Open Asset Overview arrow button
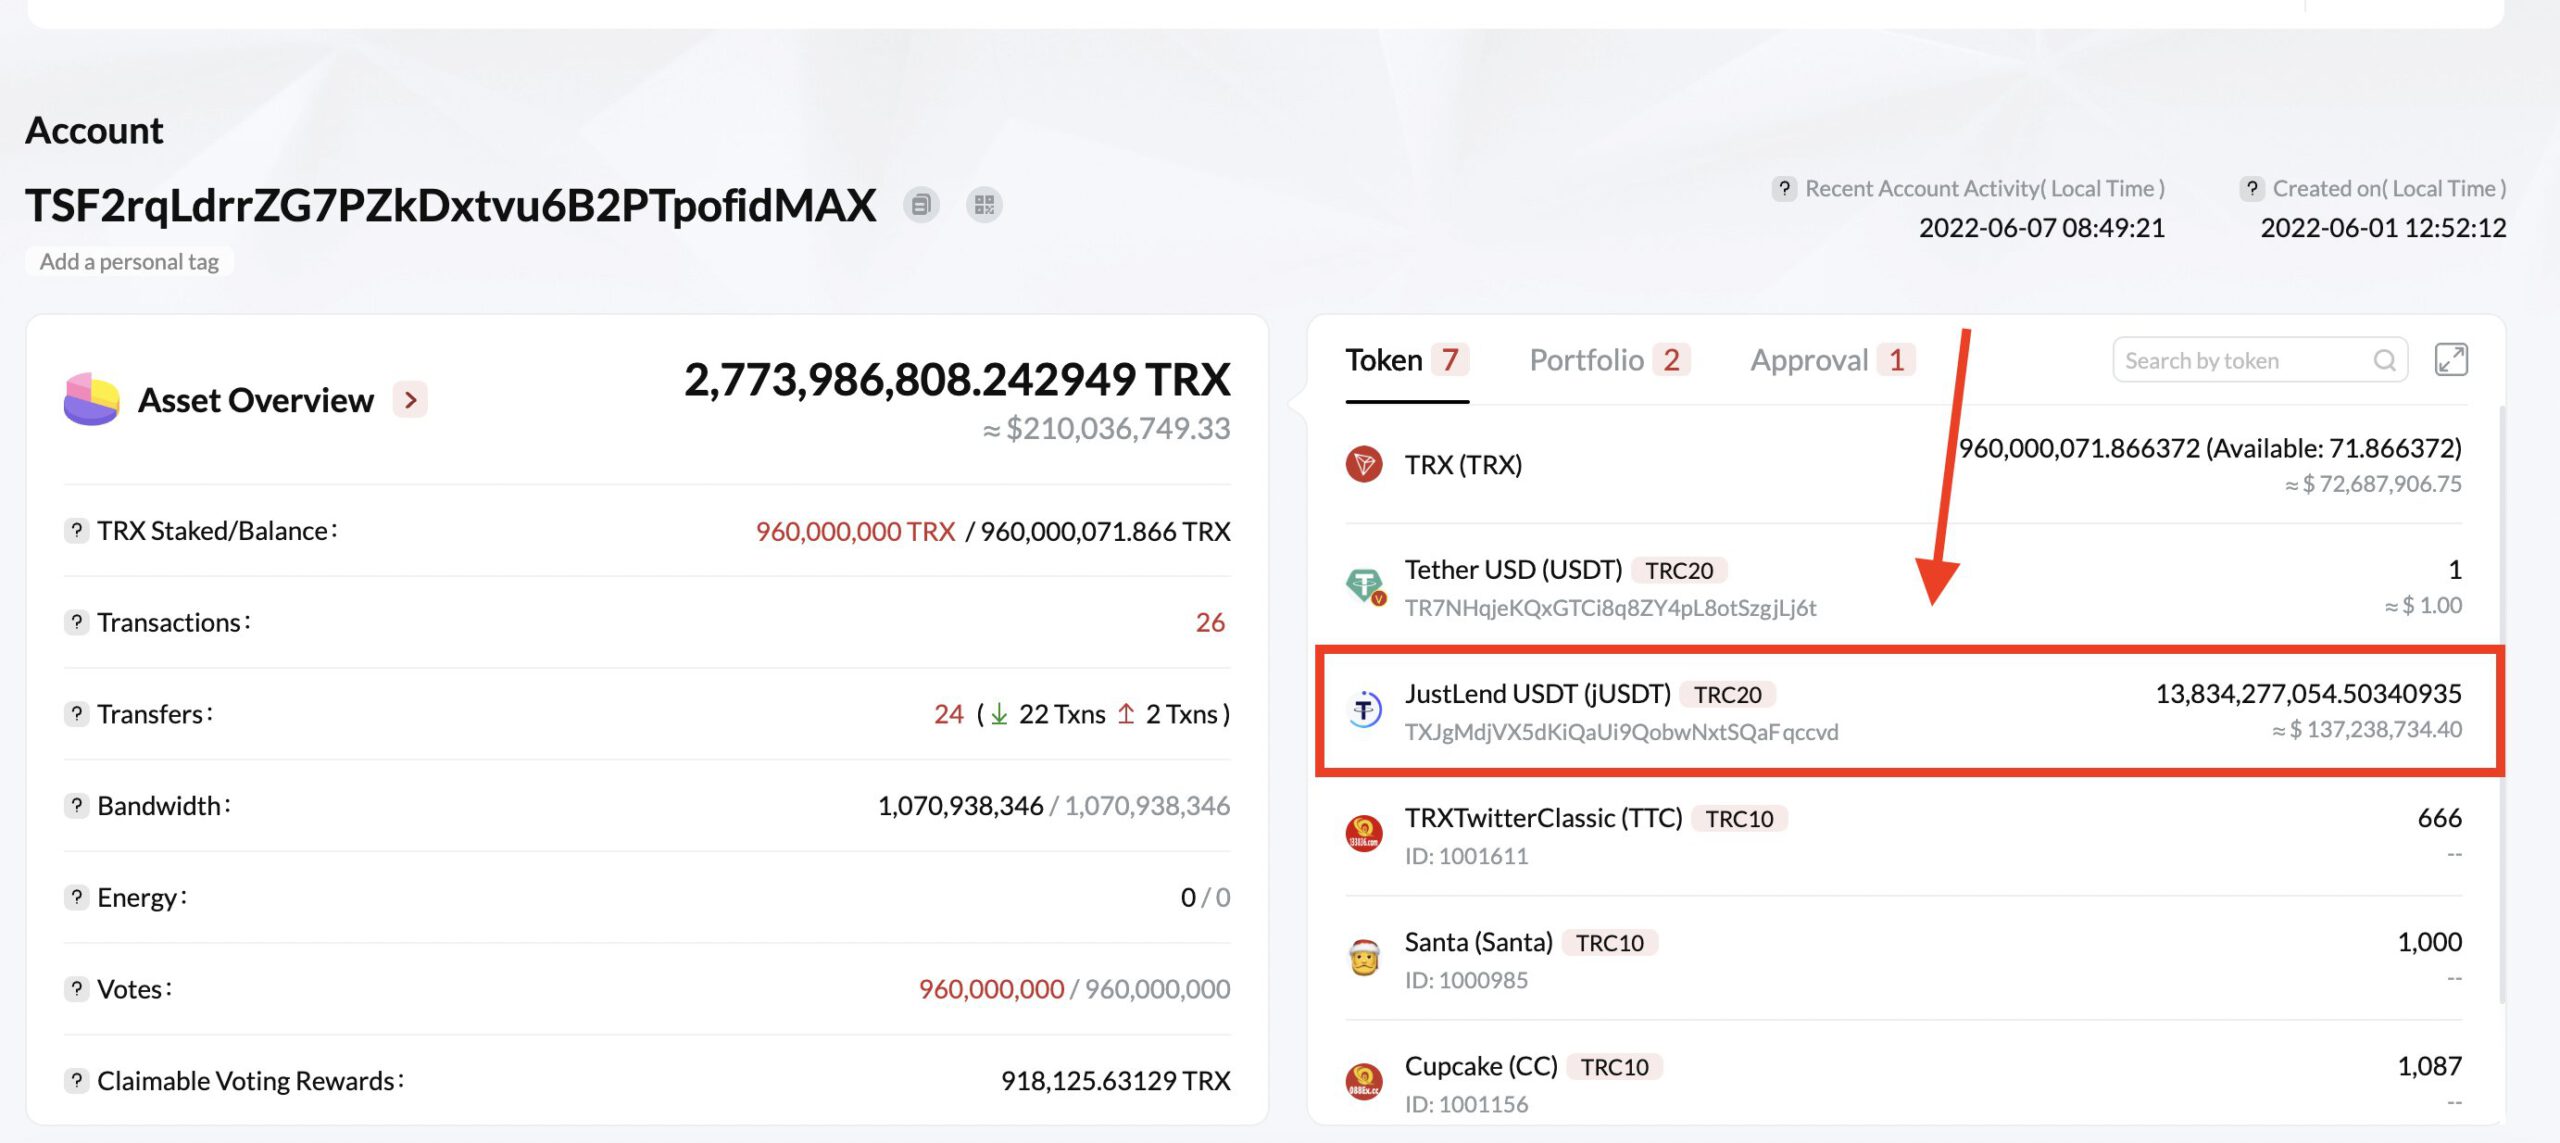The width and height of the screenshot is (2560, 1143). [410, 400]
